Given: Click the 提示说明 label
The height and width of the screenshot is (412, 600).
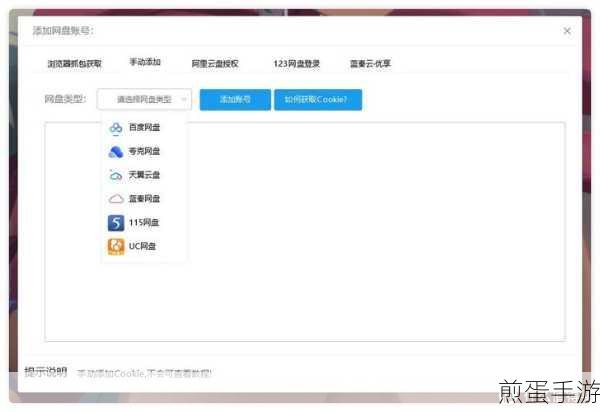Looking at the screenshot, I should [46, 371].
